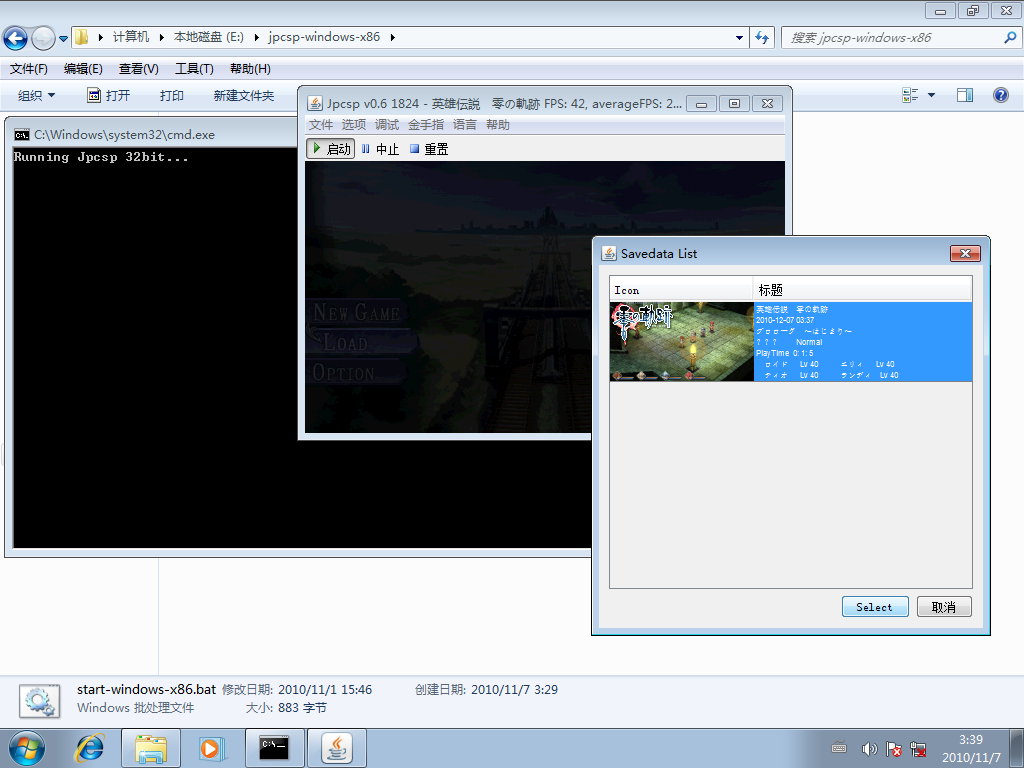Click the 中止 pause button in Jpcsp
Screen dimensions: 1024x768
point(380,149)
